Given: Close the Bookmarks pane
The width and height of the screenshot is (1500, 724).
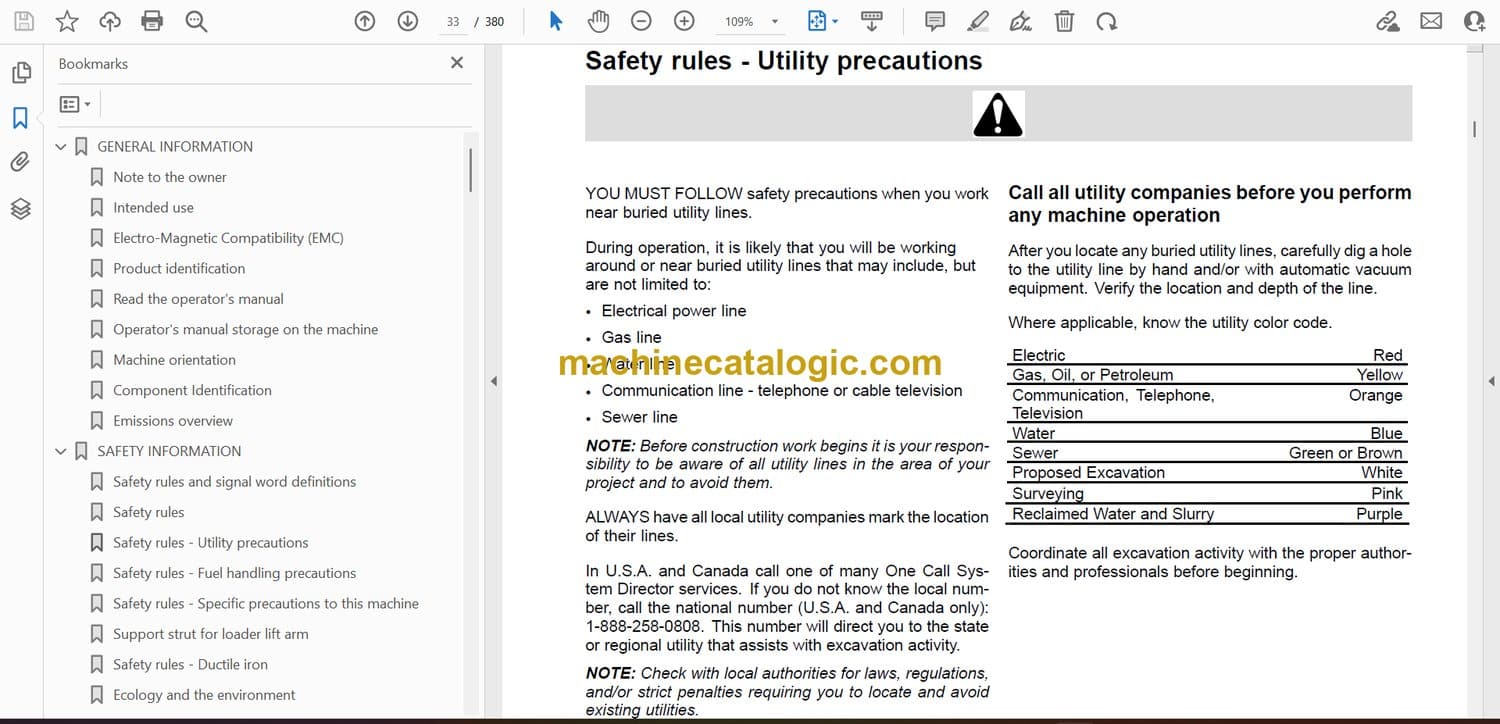Looking at the screenshot, I should [x=457, y=63].
